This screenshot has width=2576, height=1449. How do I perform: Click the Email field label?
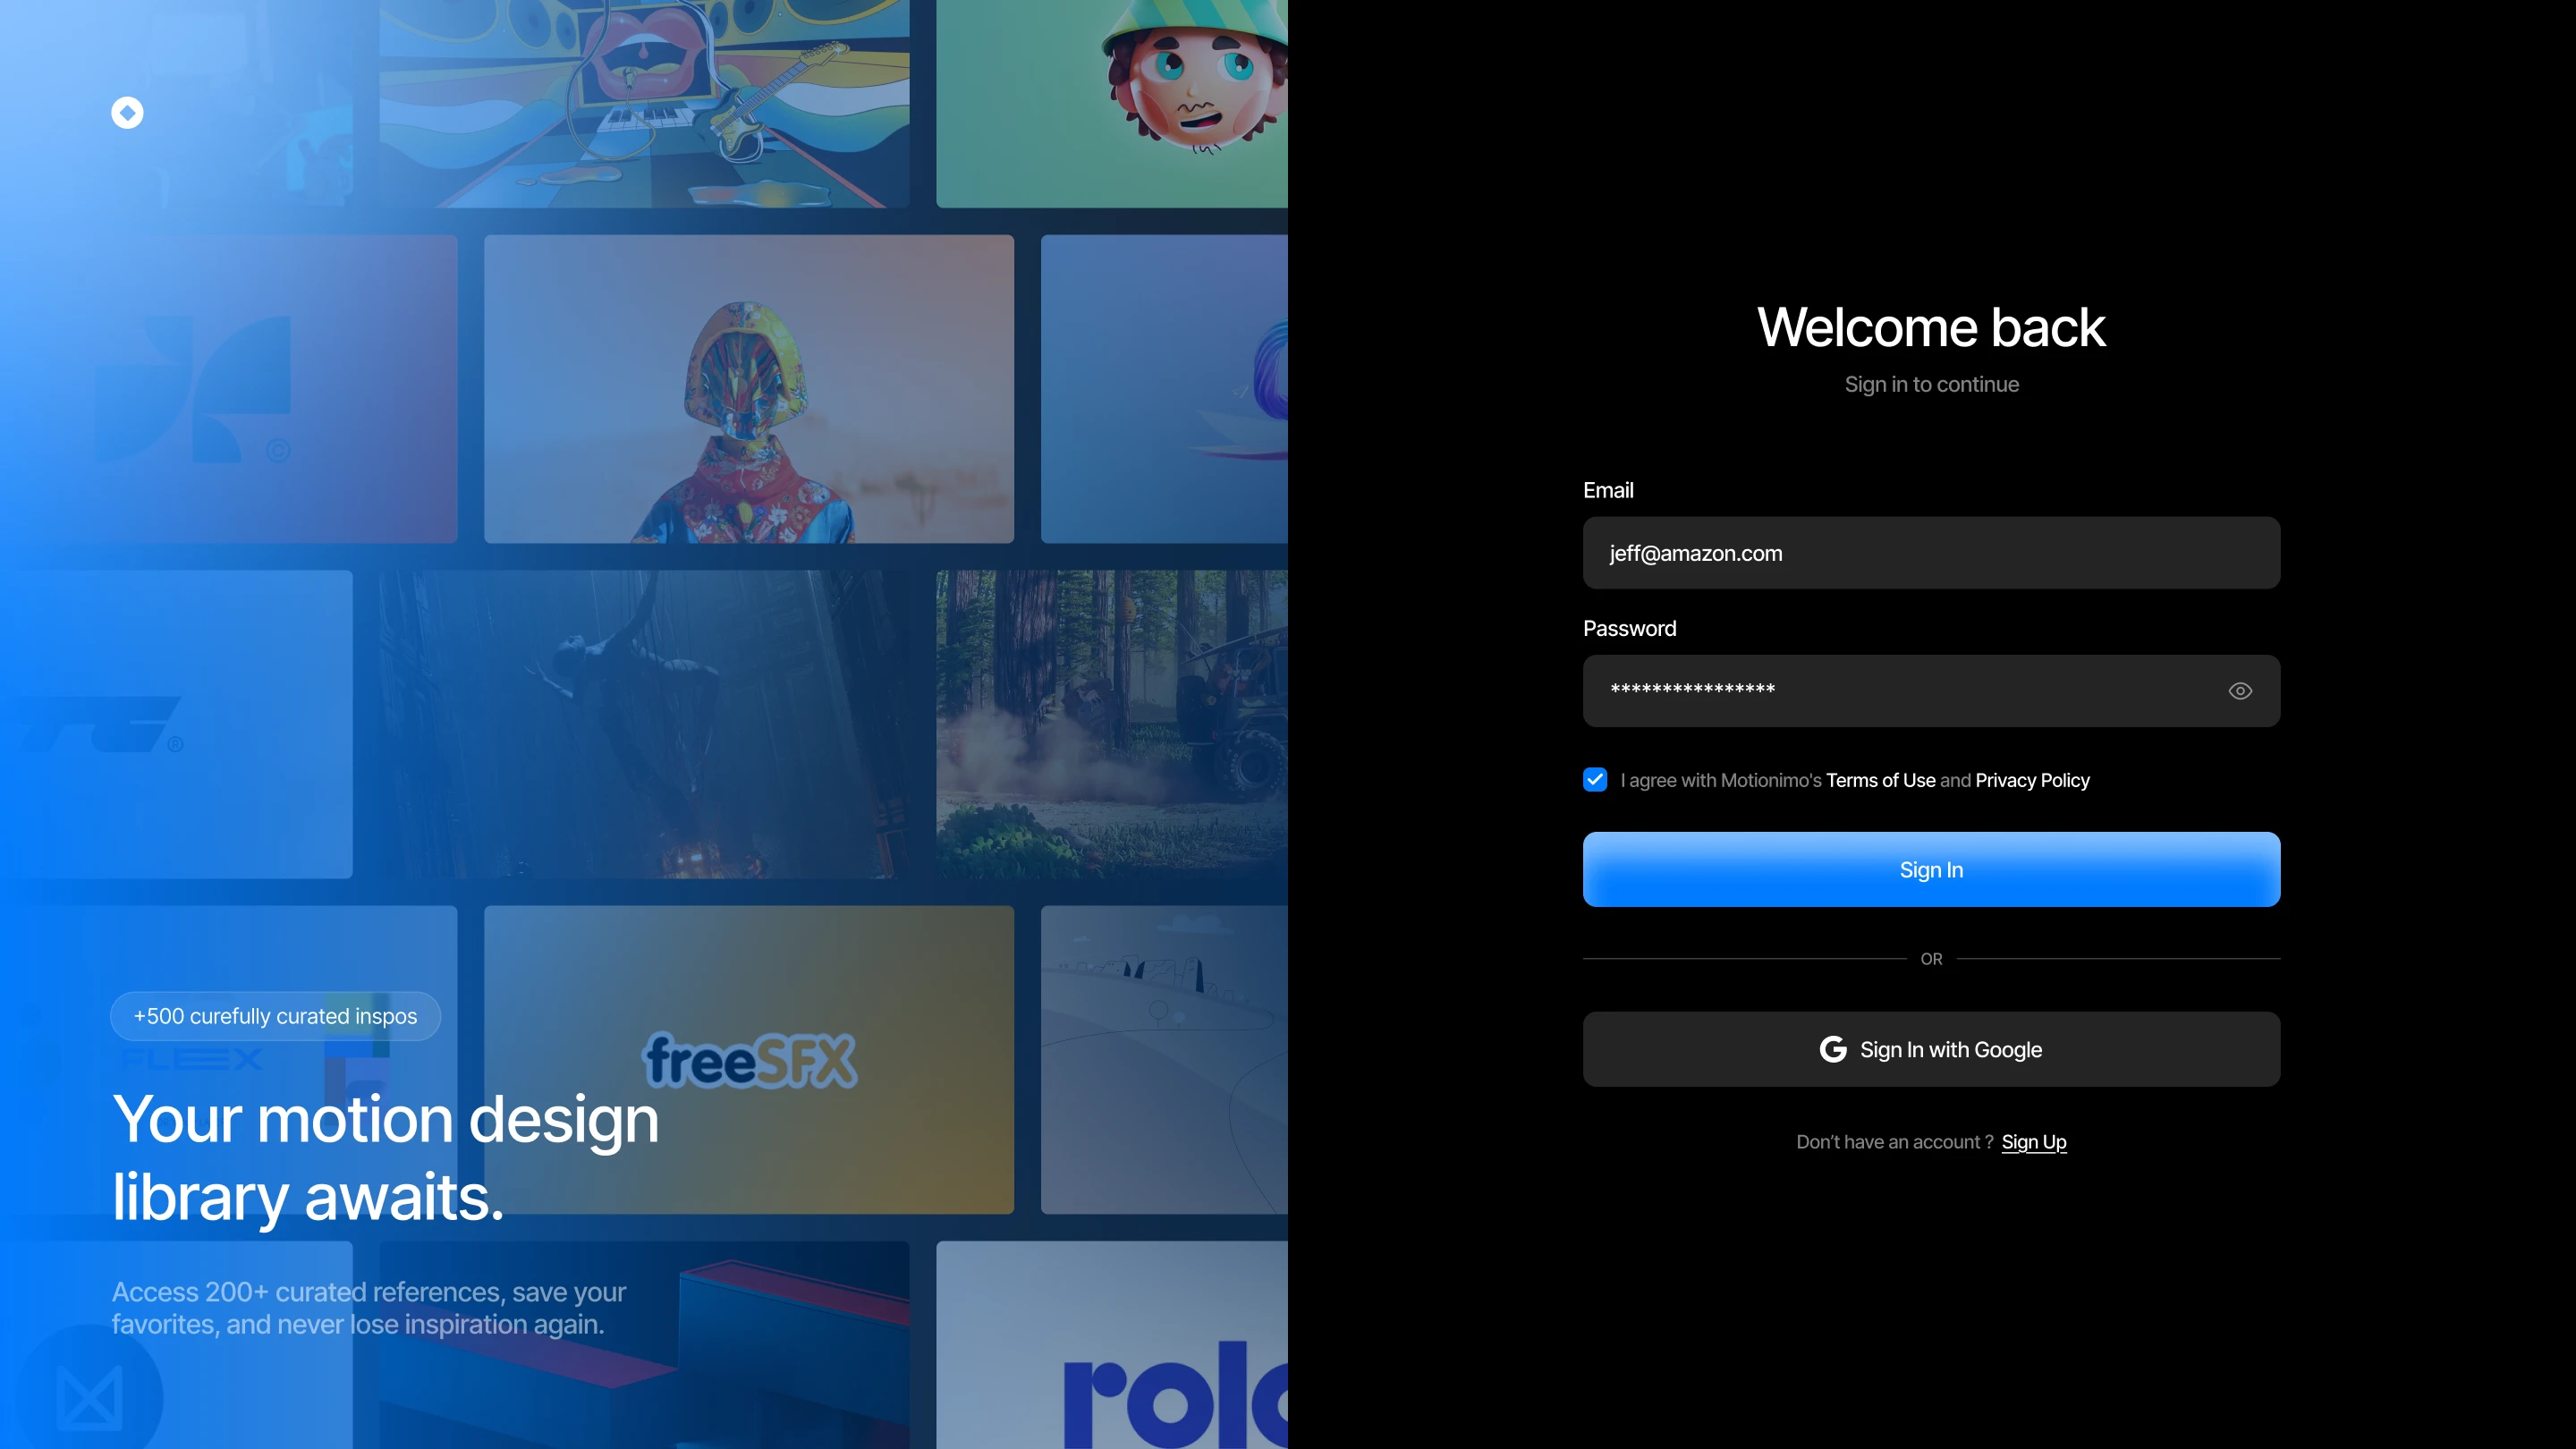click(1608, 490)
